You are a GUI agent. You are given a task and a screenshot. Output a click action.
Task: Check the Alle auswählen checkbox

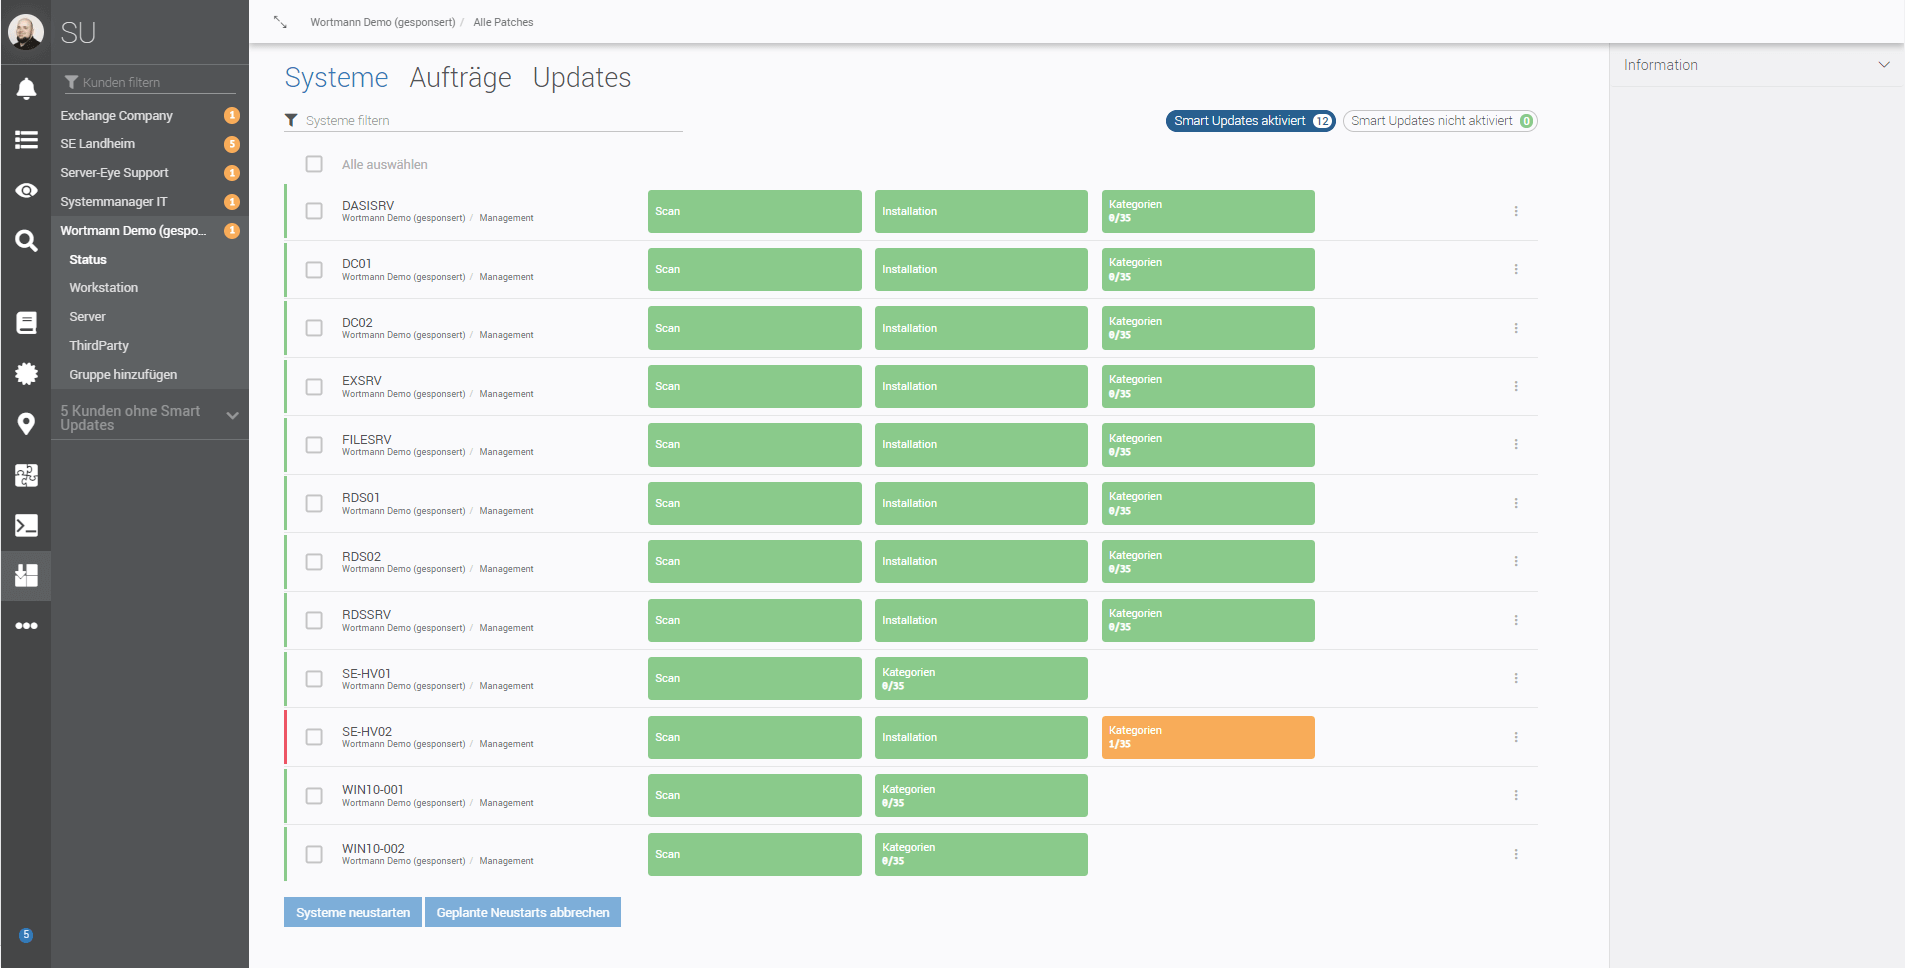click(x=314, y=164)
